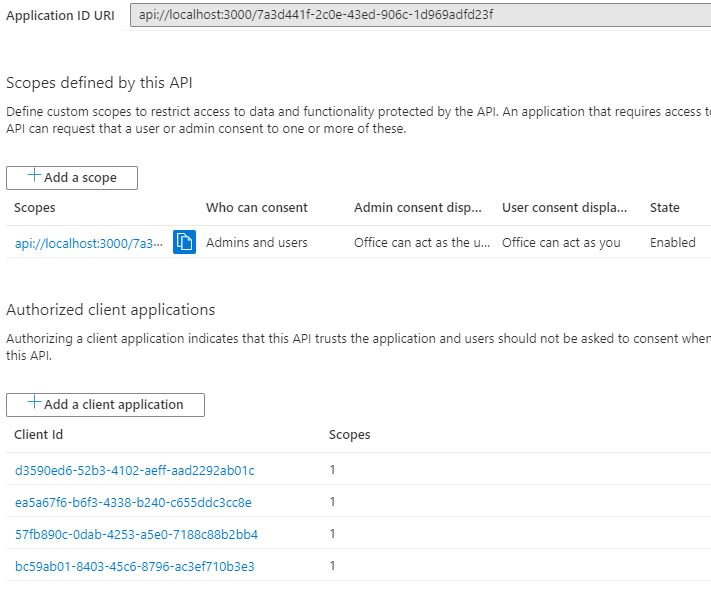Select client ID starting with bc59ab01
This screenshot has height=593, width=711.
(135, 566)
